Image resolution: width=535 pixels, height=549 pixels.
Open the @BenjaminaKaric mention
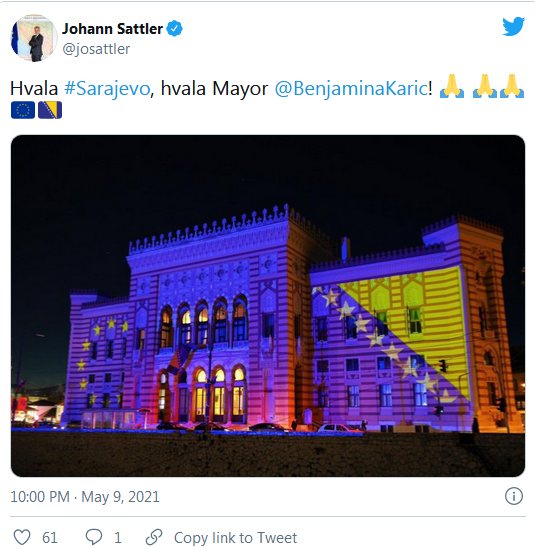(351, 88)
